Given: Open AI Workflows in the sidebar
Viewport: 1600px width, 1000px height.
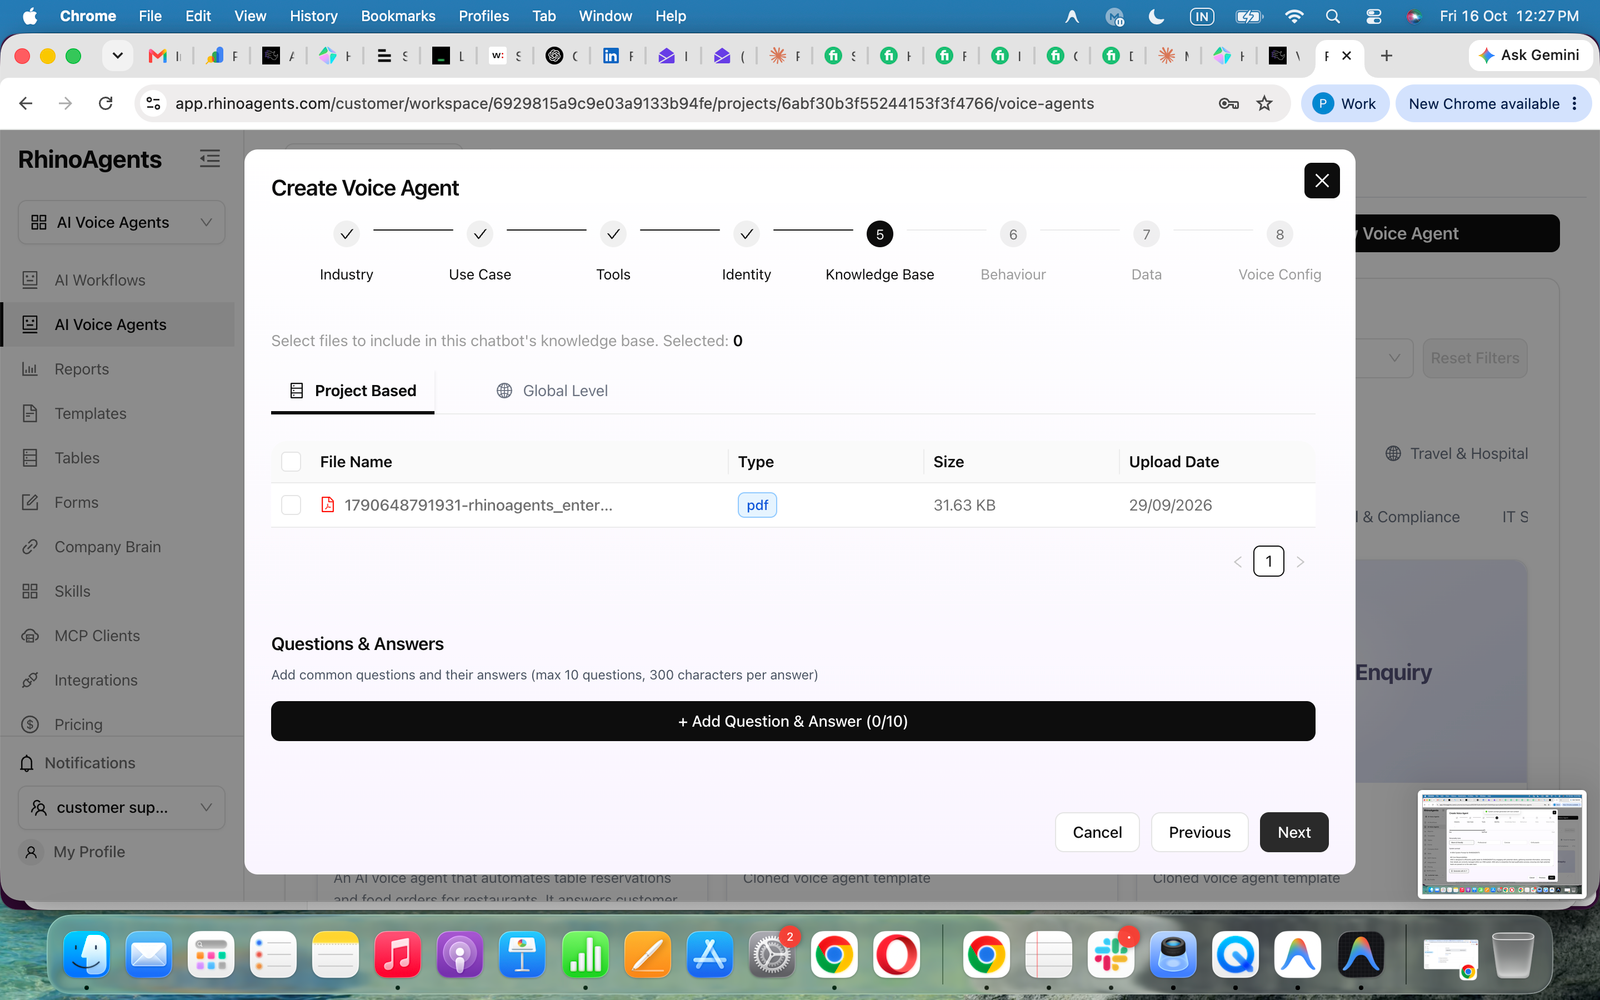Looking at the screenshot, I should [x=100, y=280].
